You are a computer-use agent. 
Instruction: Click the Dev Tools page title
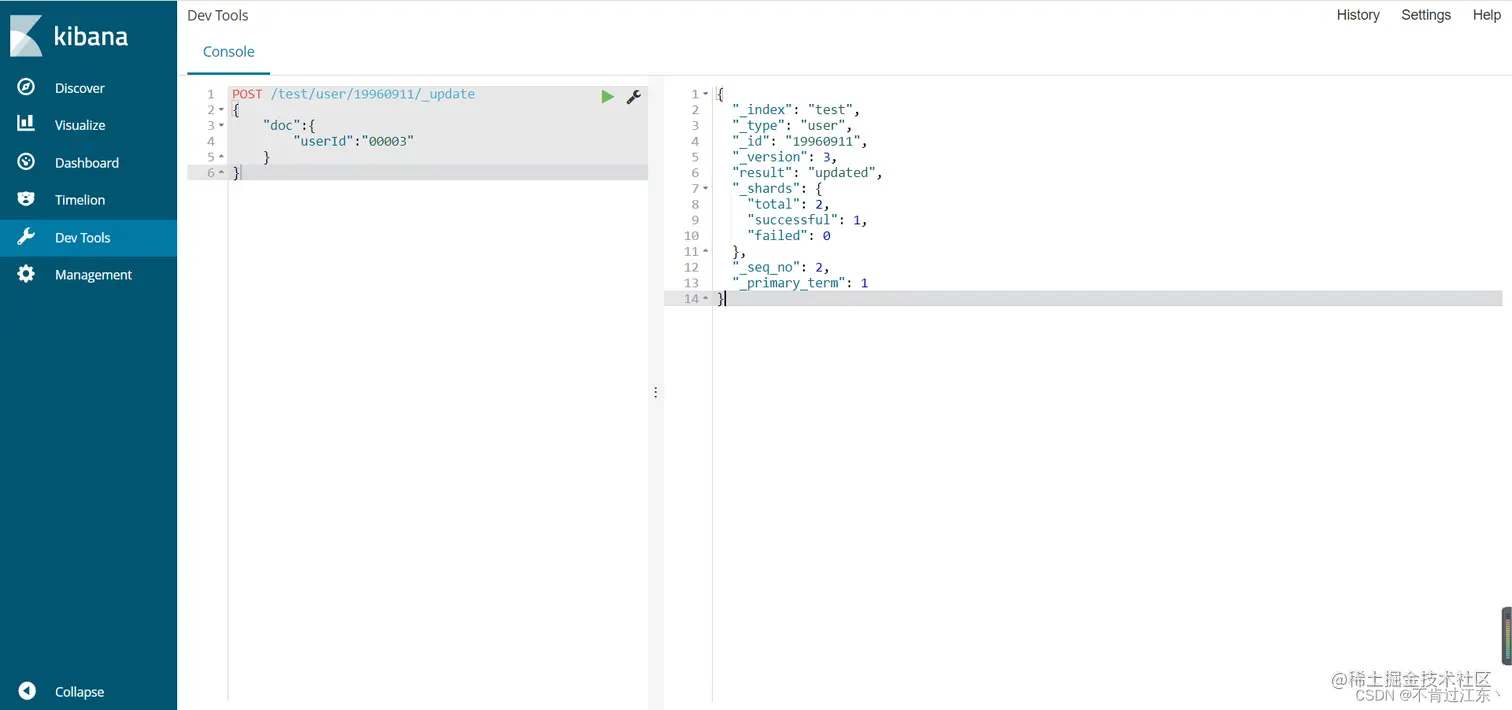[218, 15]
